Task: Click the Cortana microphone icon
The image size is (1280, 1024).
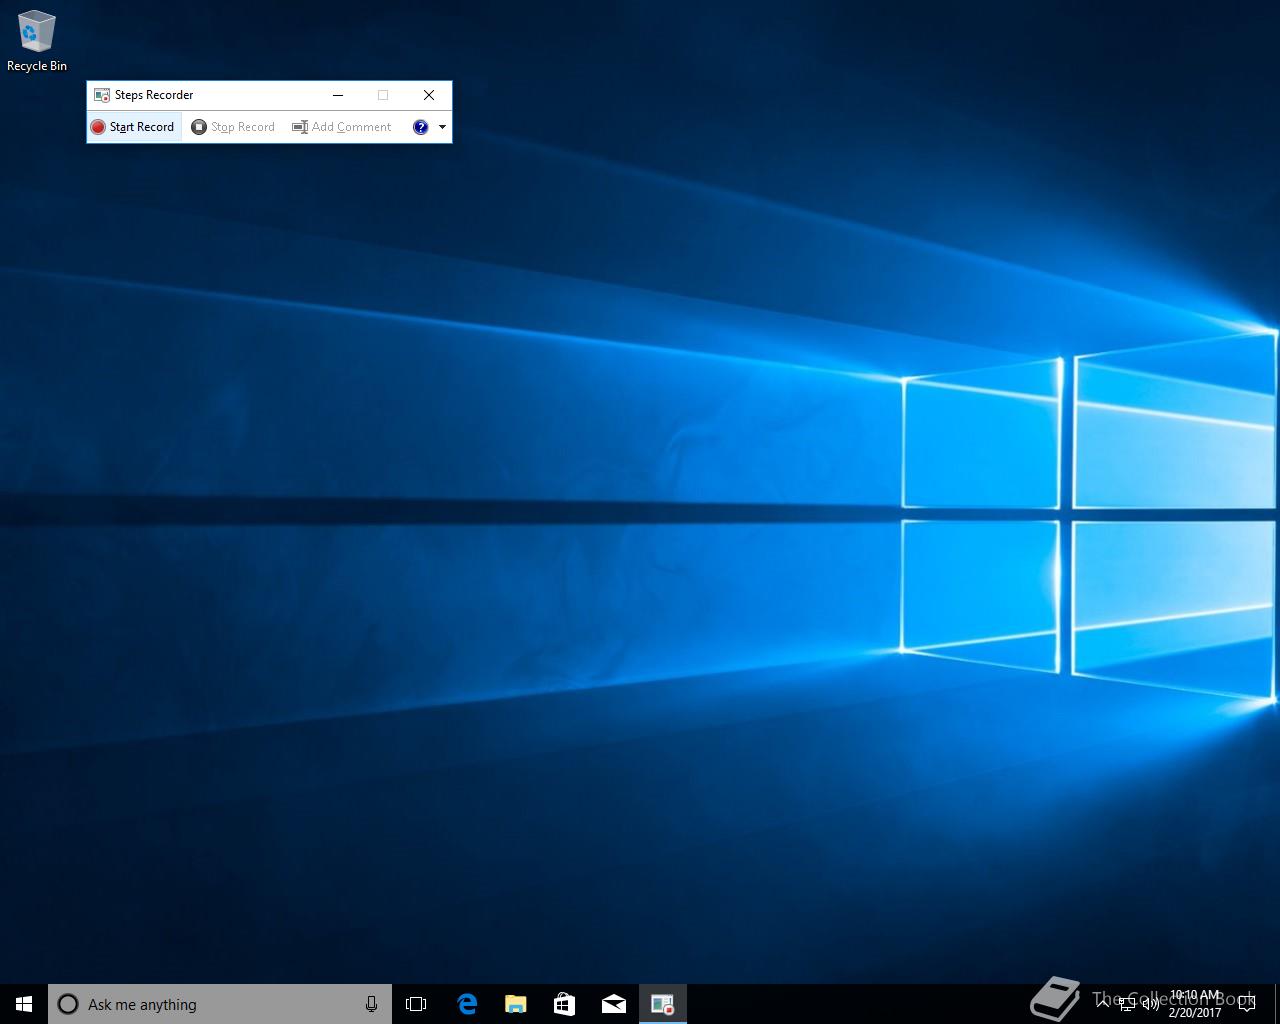Action: pos(371,1004)
